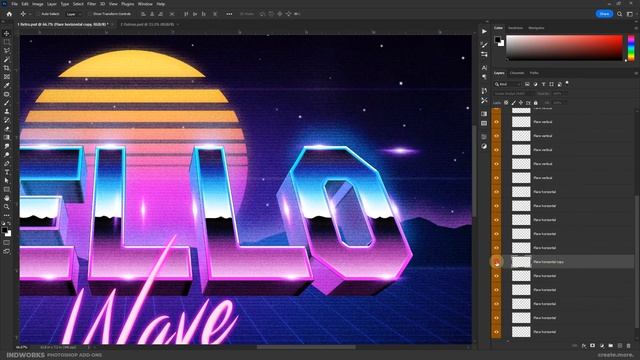
Task: Toggle lock image pixels brush icon
Action: 513,103
